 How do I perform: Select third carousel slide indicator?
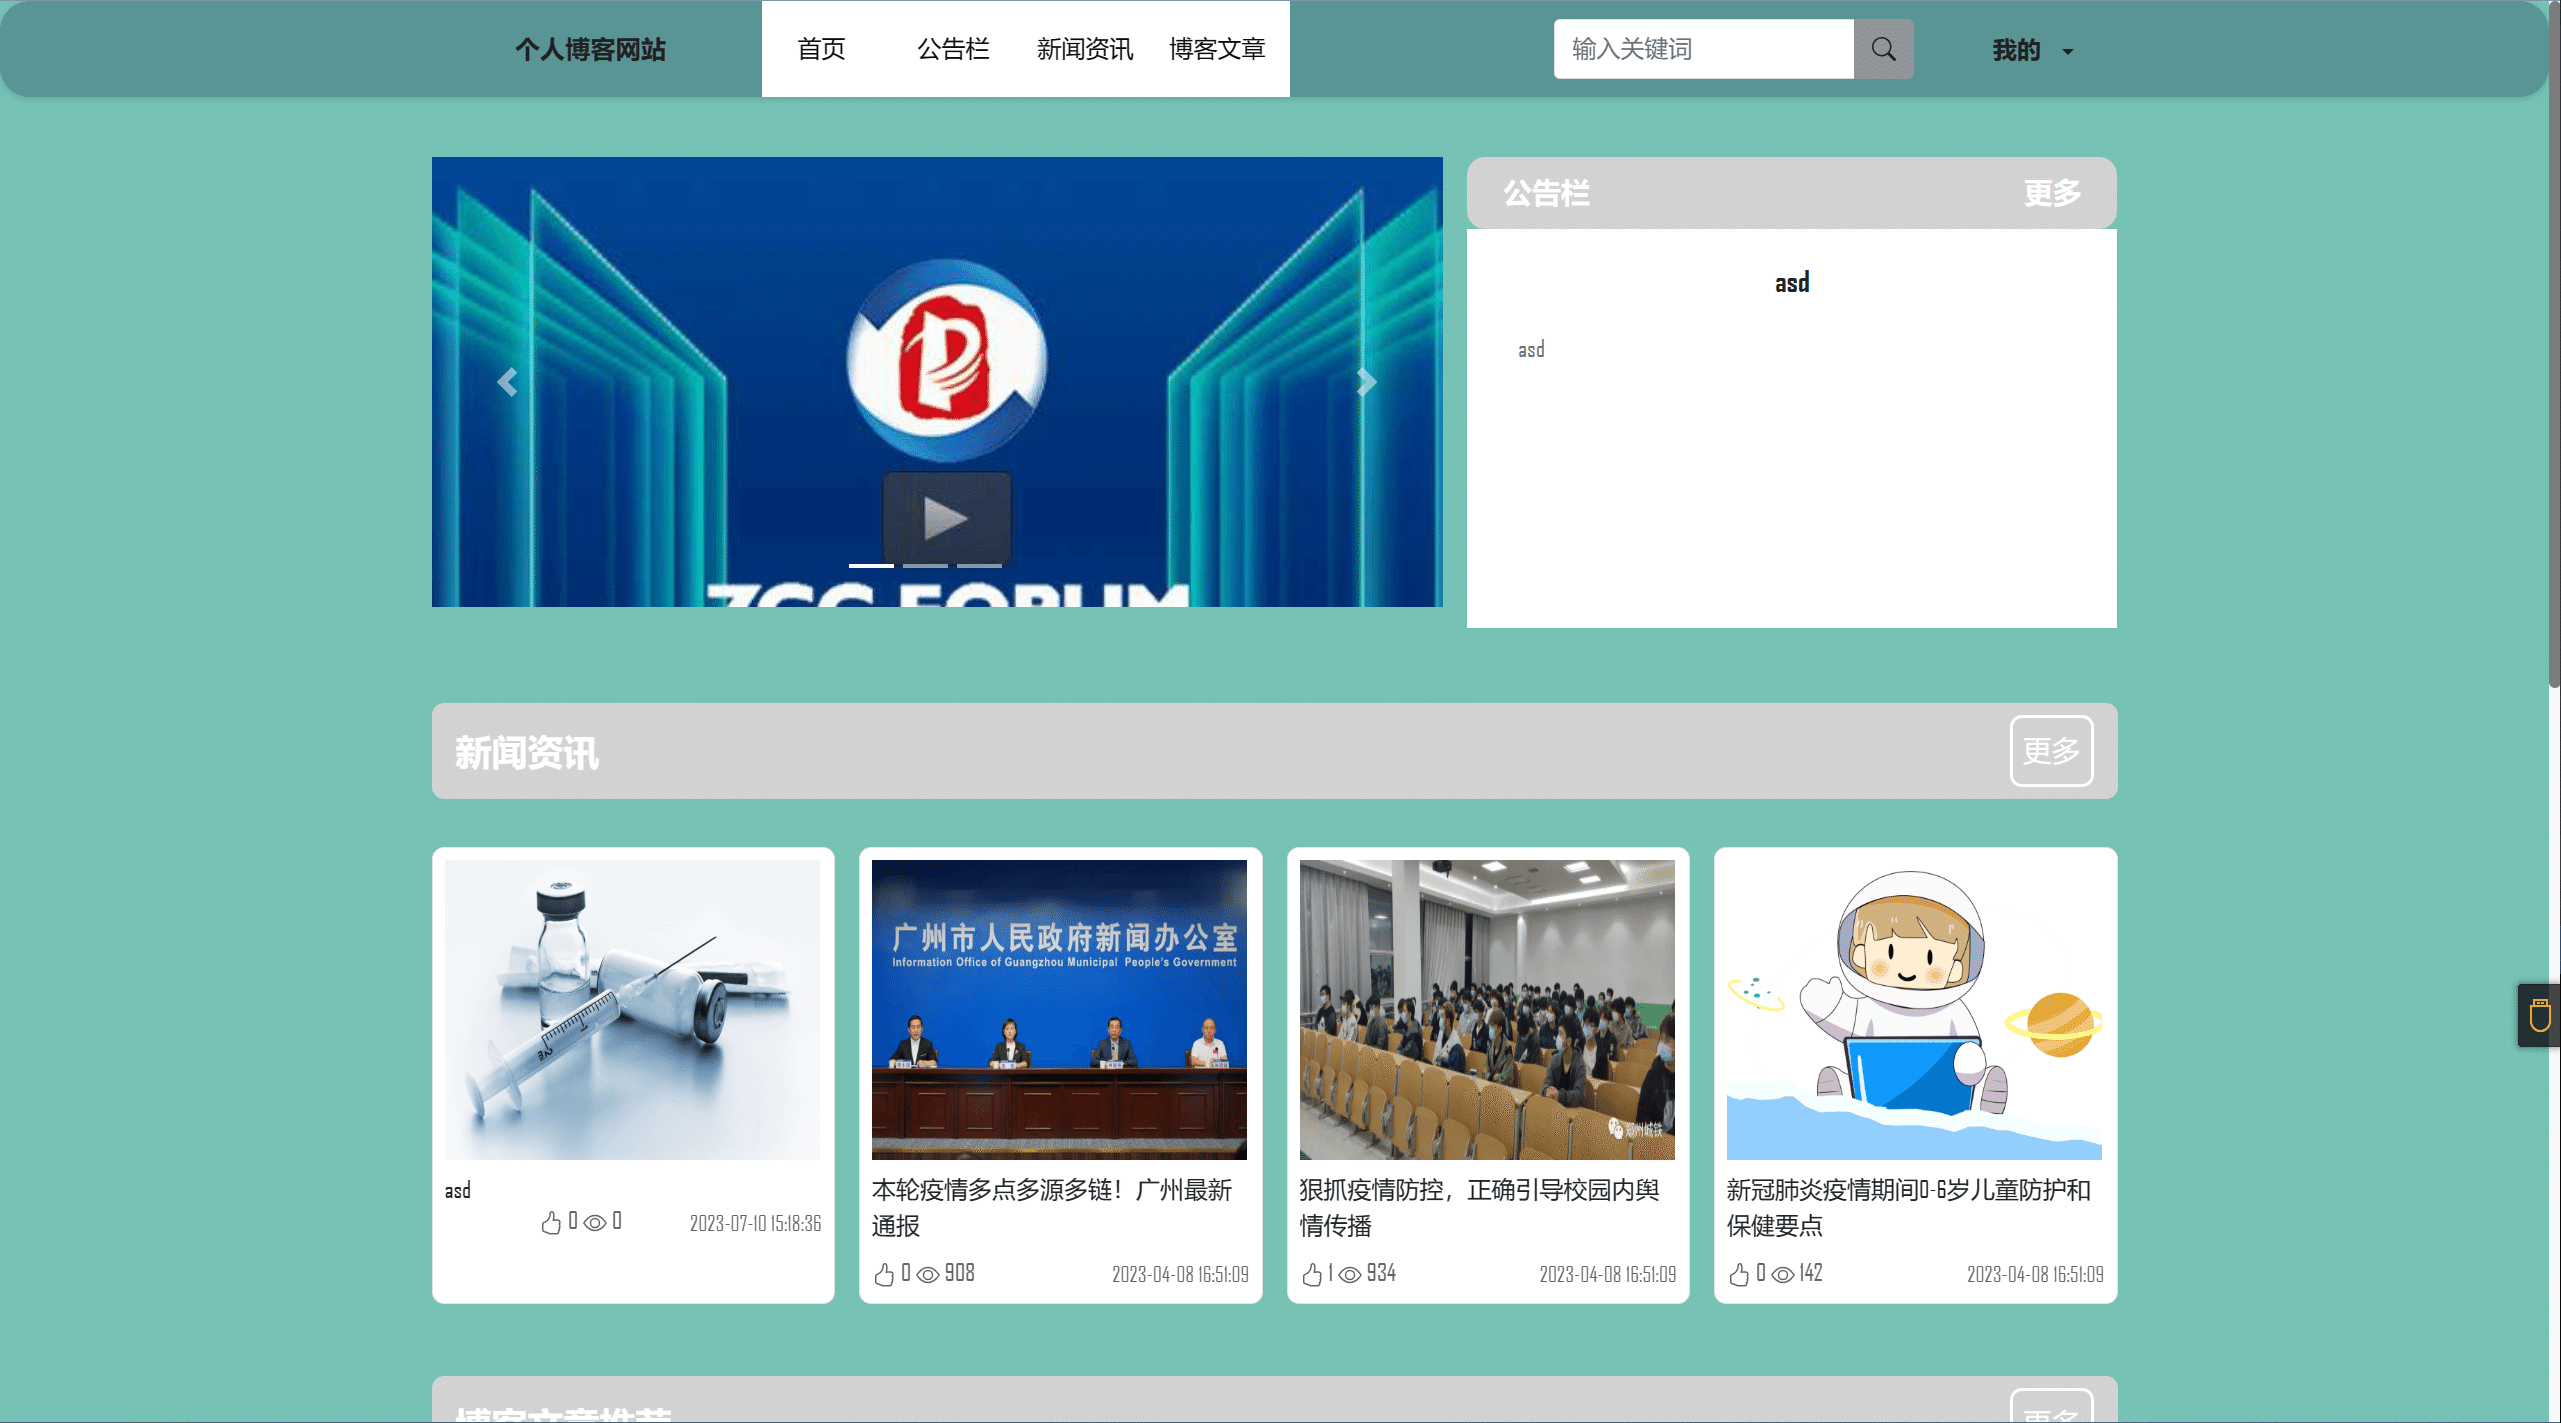979,566
